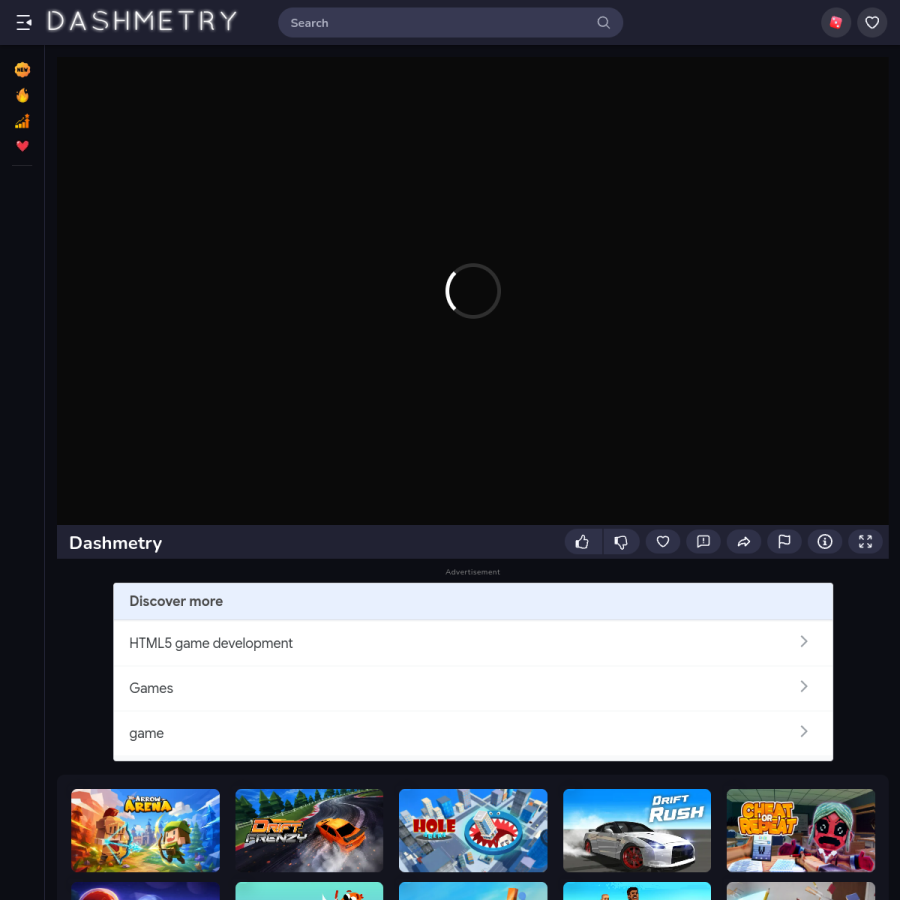900x900 pixels.
Task: Click the Dashmetry game title
Action: click(x=115, y=543)
